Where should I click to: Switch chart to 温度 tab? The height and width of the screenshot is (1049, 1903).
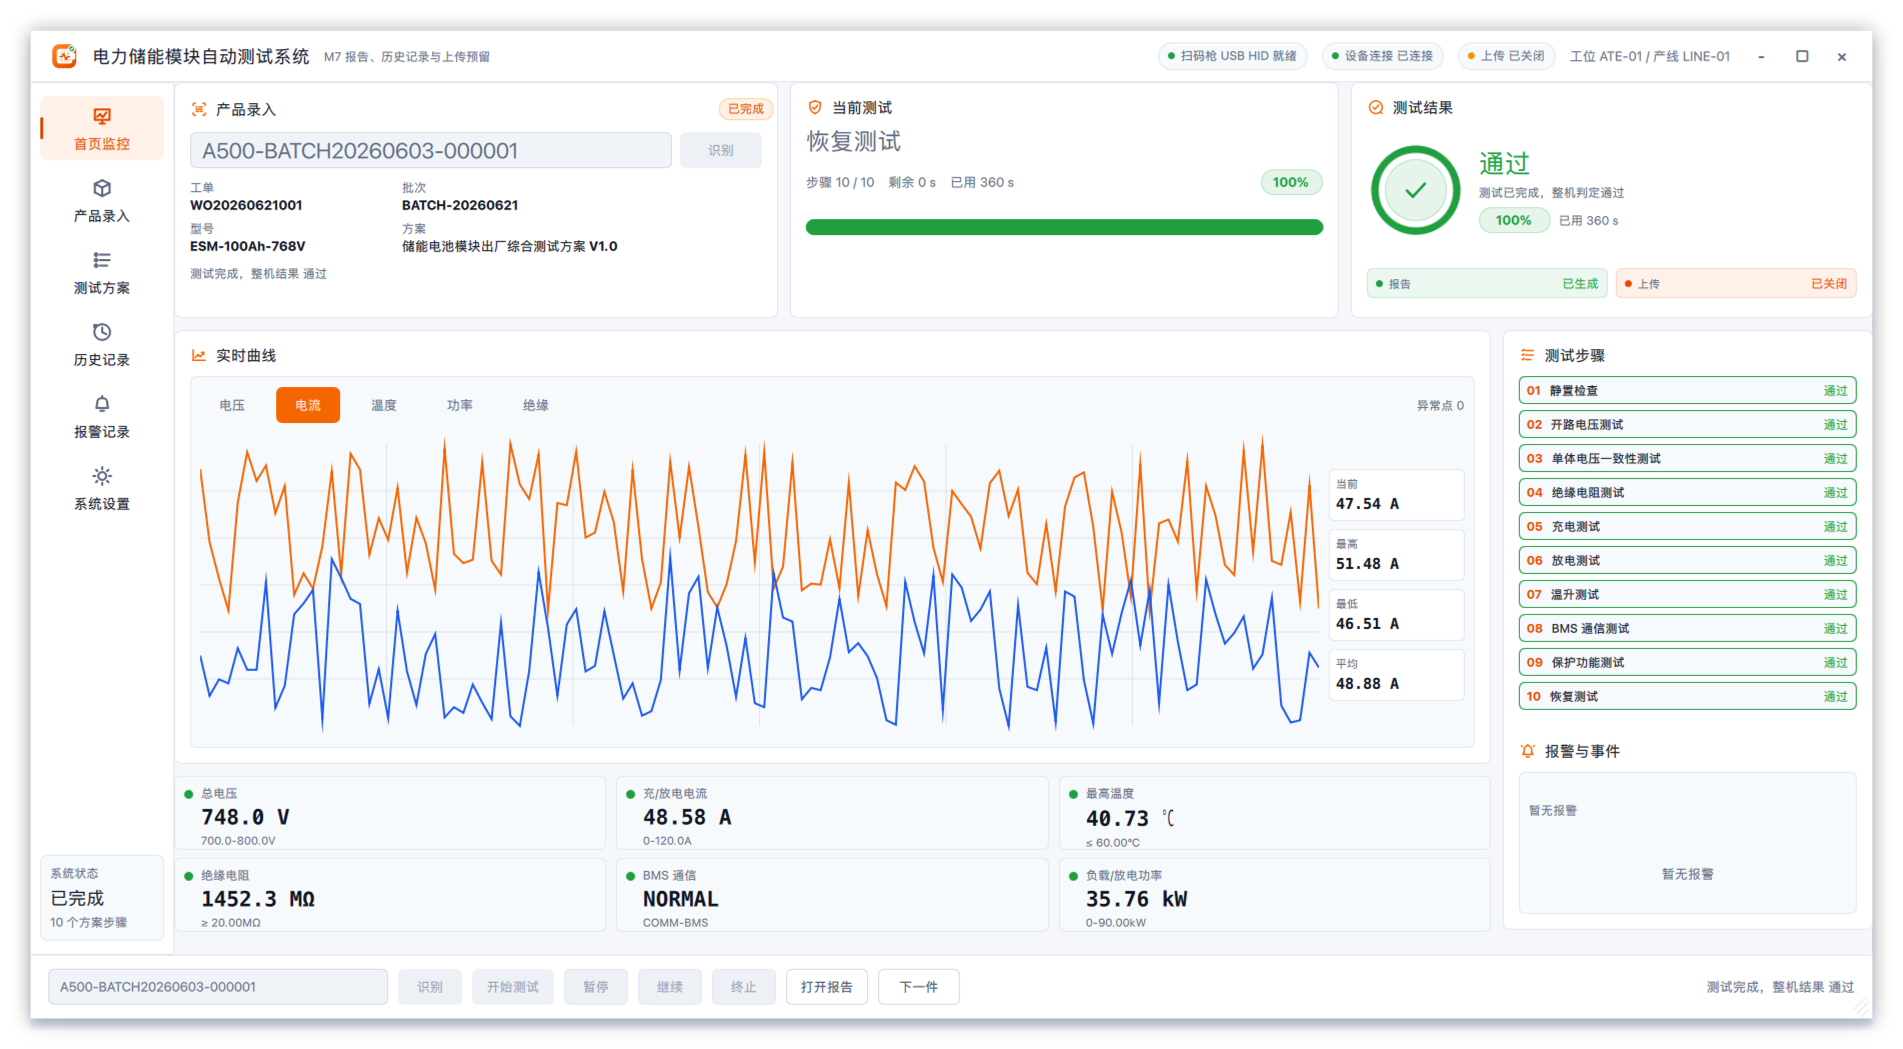tap(384, 405)
